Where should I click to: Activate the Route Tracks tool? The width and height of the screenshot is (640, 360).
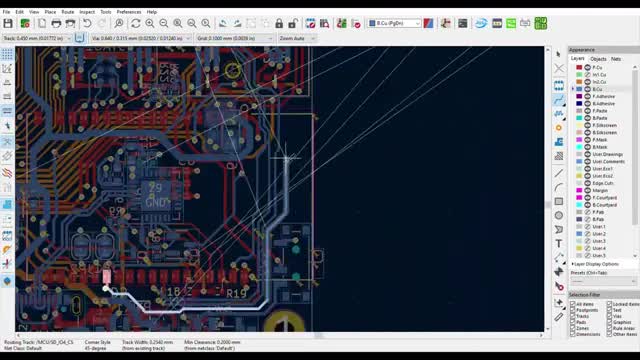point(559,99)
